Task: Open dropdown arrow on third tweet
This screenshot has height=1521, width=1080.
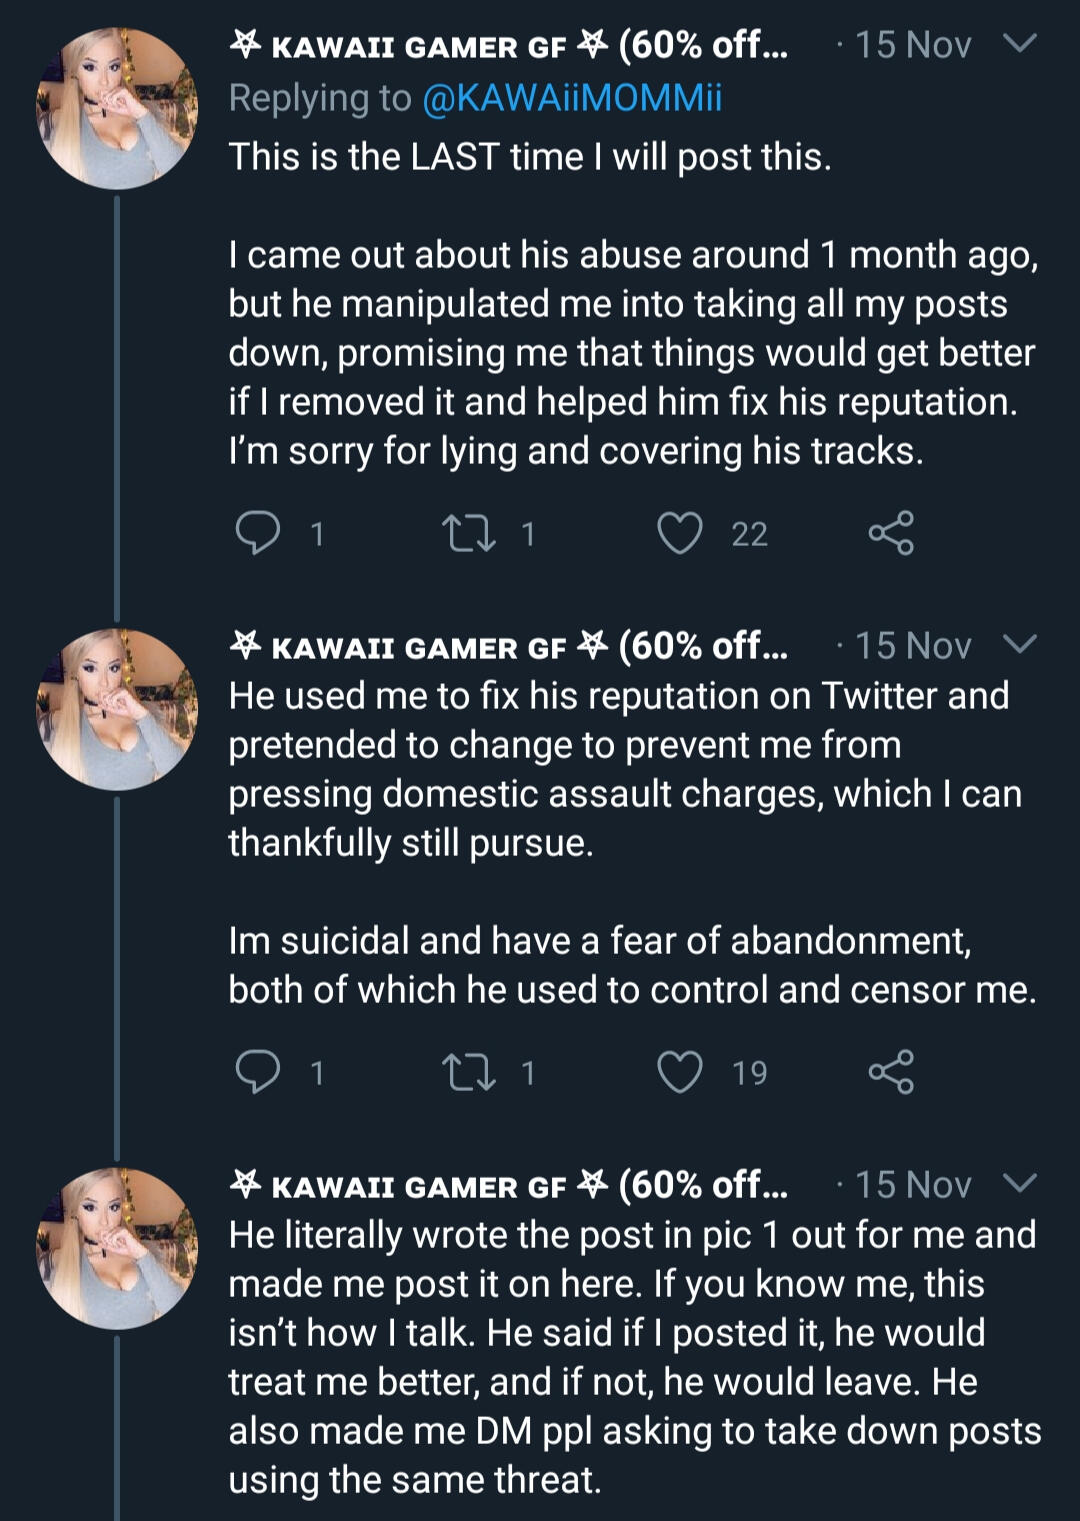Action: (x=1019, y=1184)
